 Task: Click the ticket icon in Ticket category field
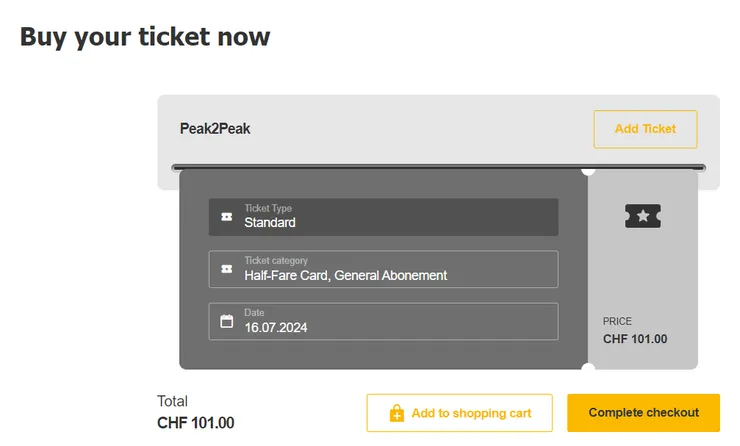[x=227, y=269]
